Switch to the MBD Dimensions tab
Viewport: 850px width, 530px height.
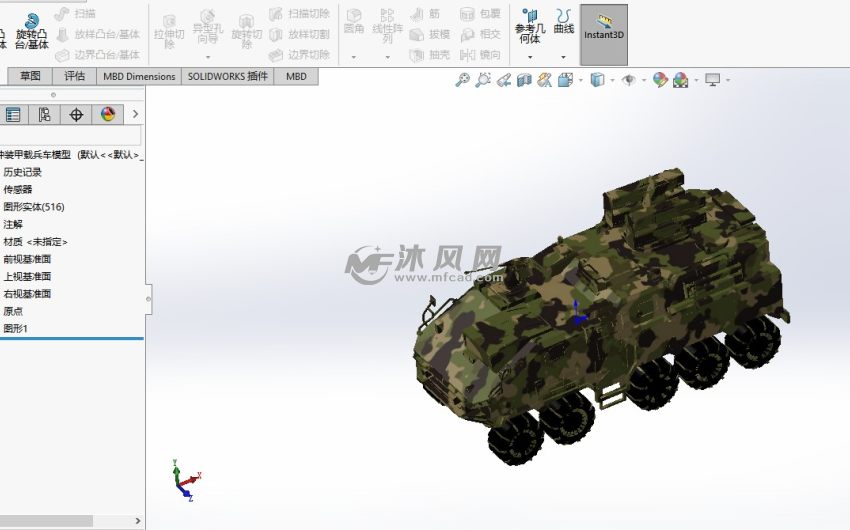(139, 76)
